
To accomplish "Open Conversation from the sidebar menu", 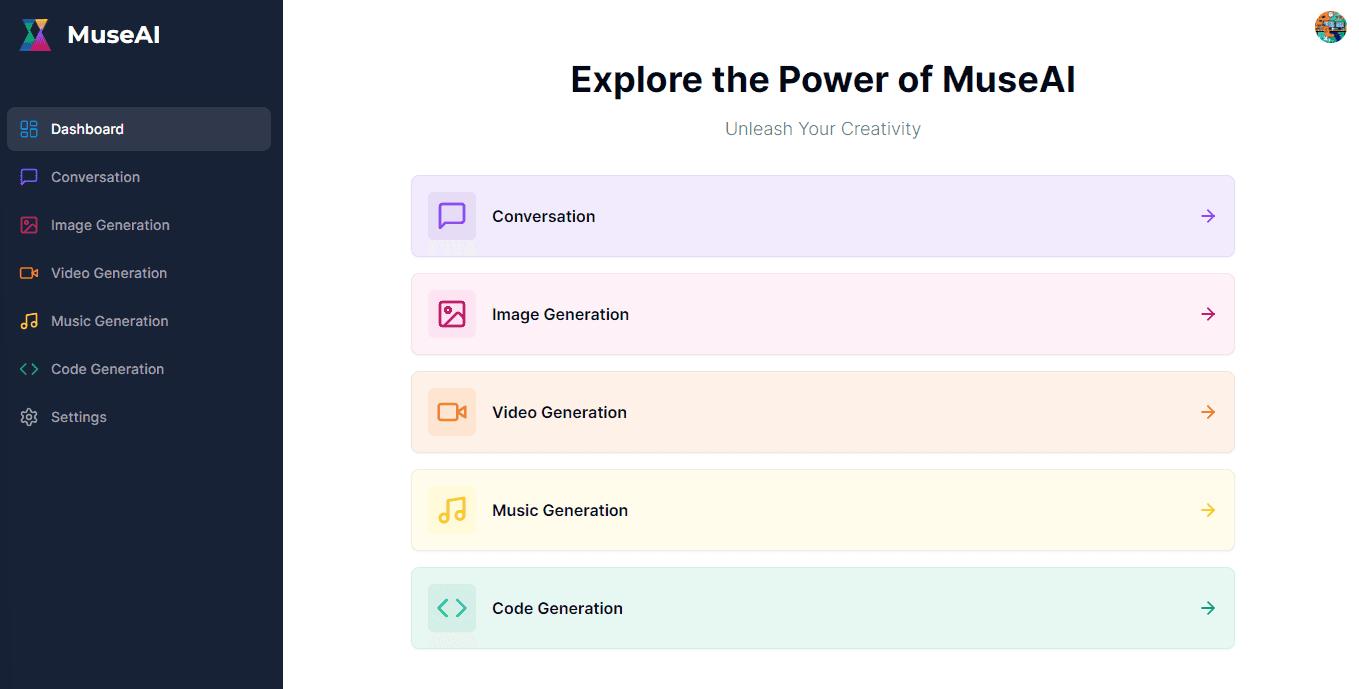I will pyautogui.click(x=95, y=177).
